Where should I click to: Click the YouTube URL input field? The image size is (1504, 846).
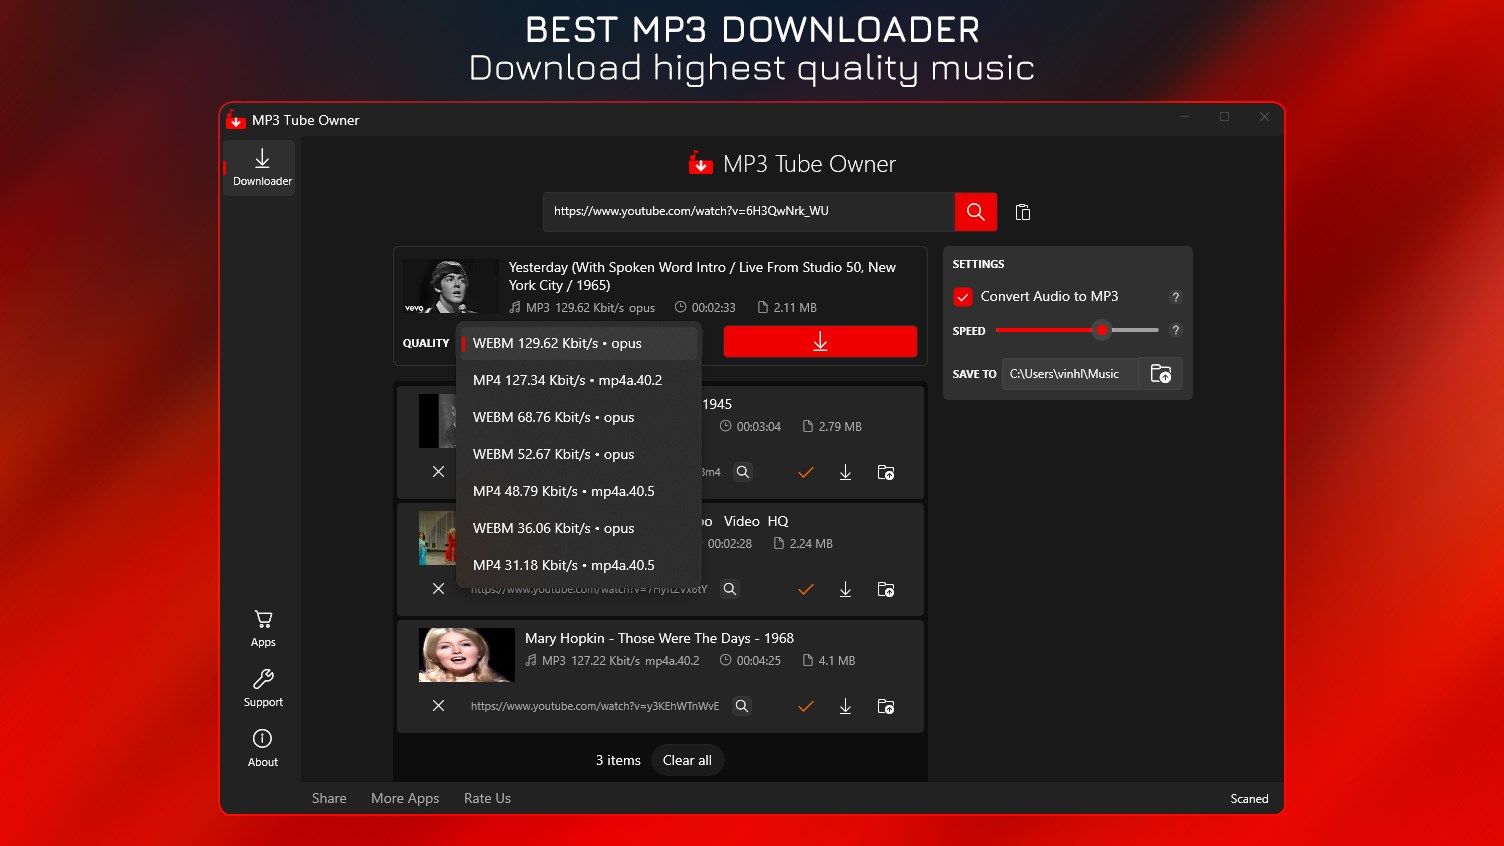coord(749,212)
